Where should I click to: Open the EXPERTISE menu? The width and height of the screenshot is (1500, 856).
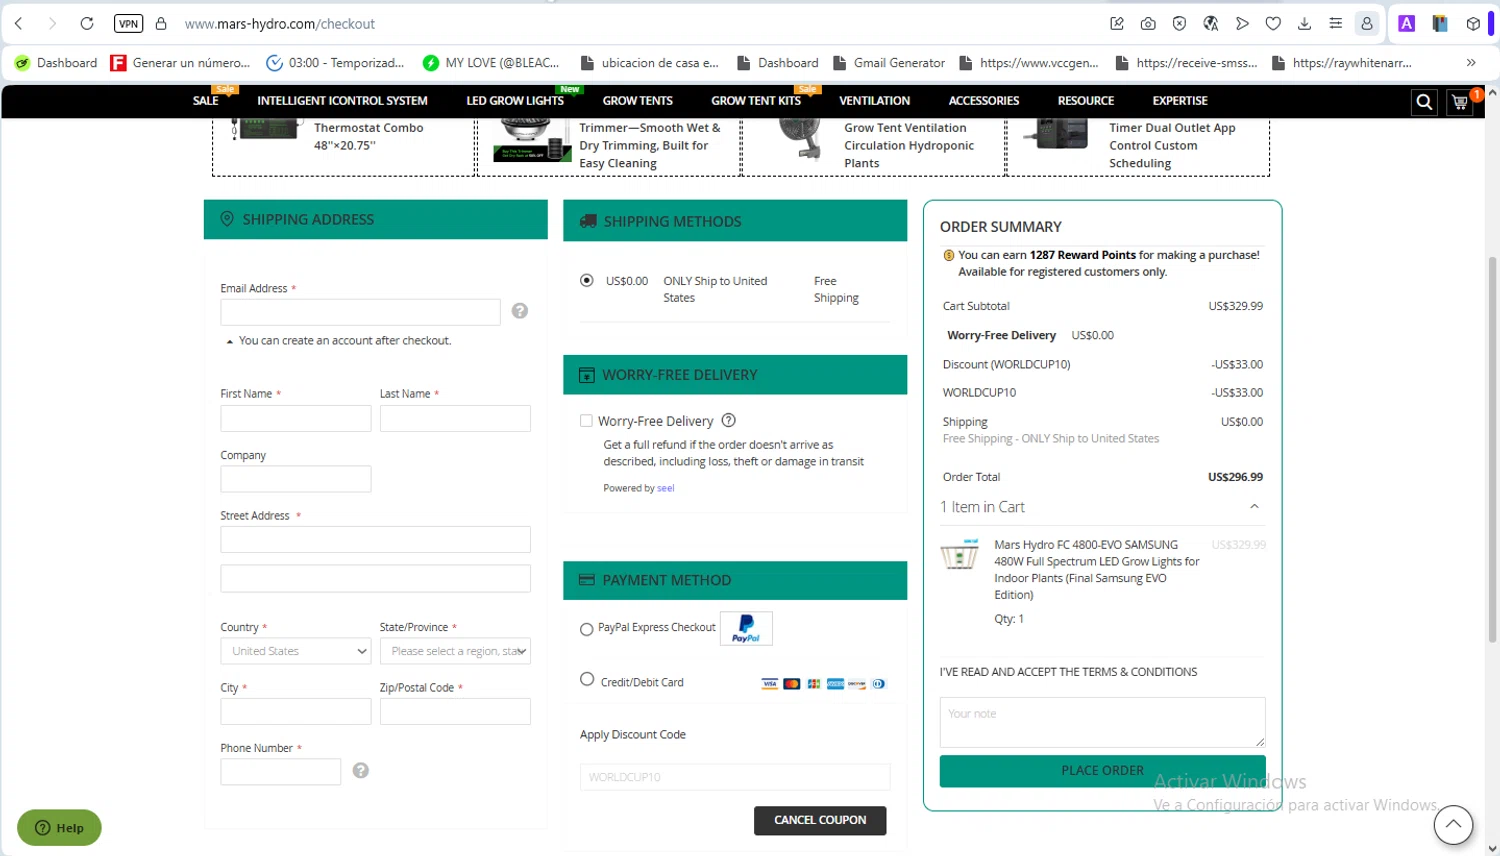tap(1180, 101)
